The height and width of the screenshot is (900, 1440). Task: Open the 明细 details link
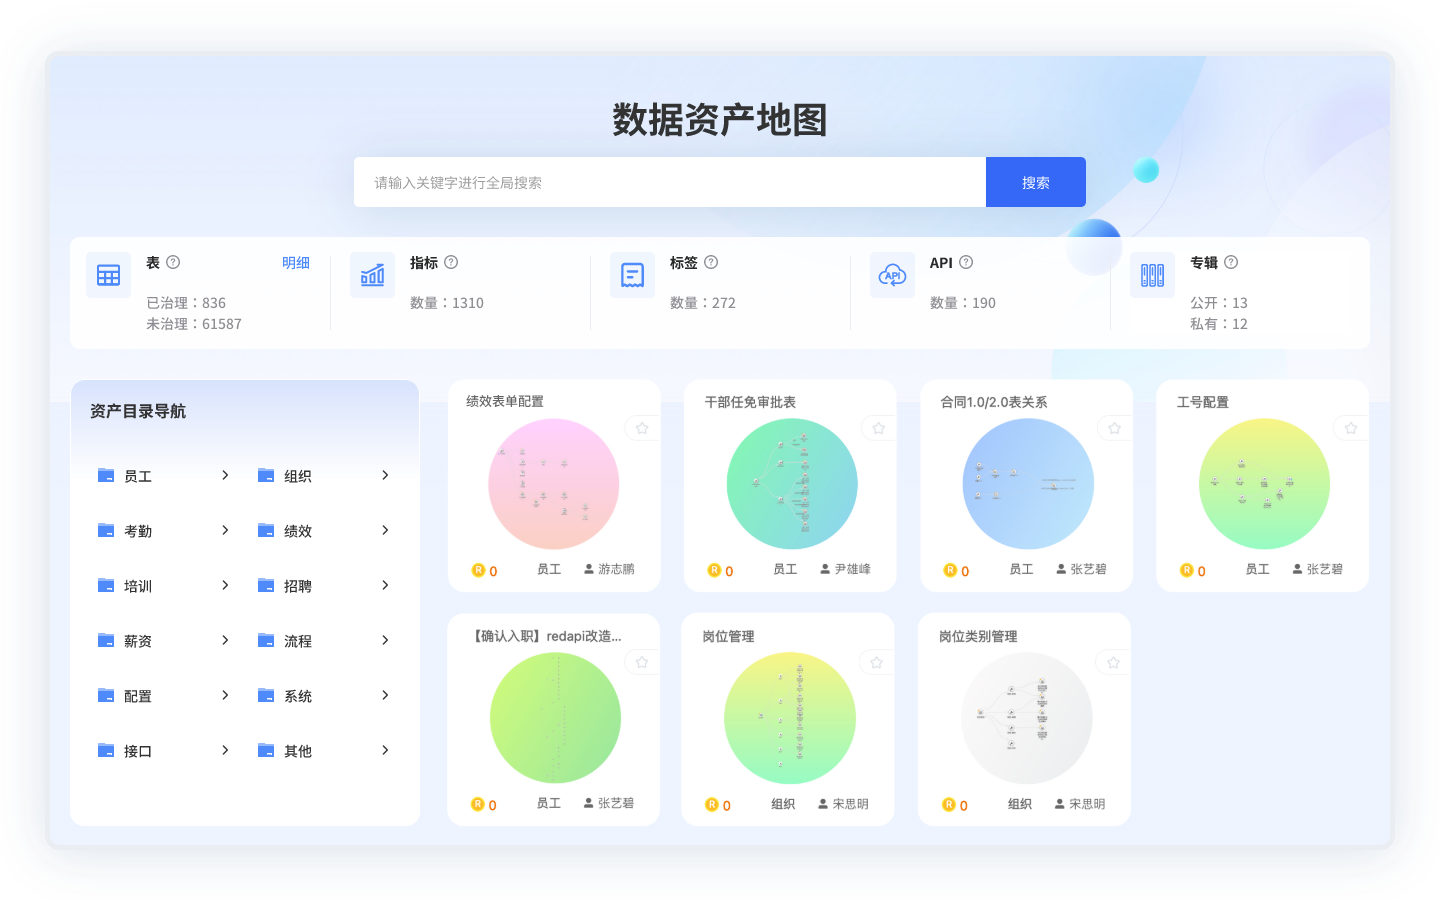click(296, 263)
